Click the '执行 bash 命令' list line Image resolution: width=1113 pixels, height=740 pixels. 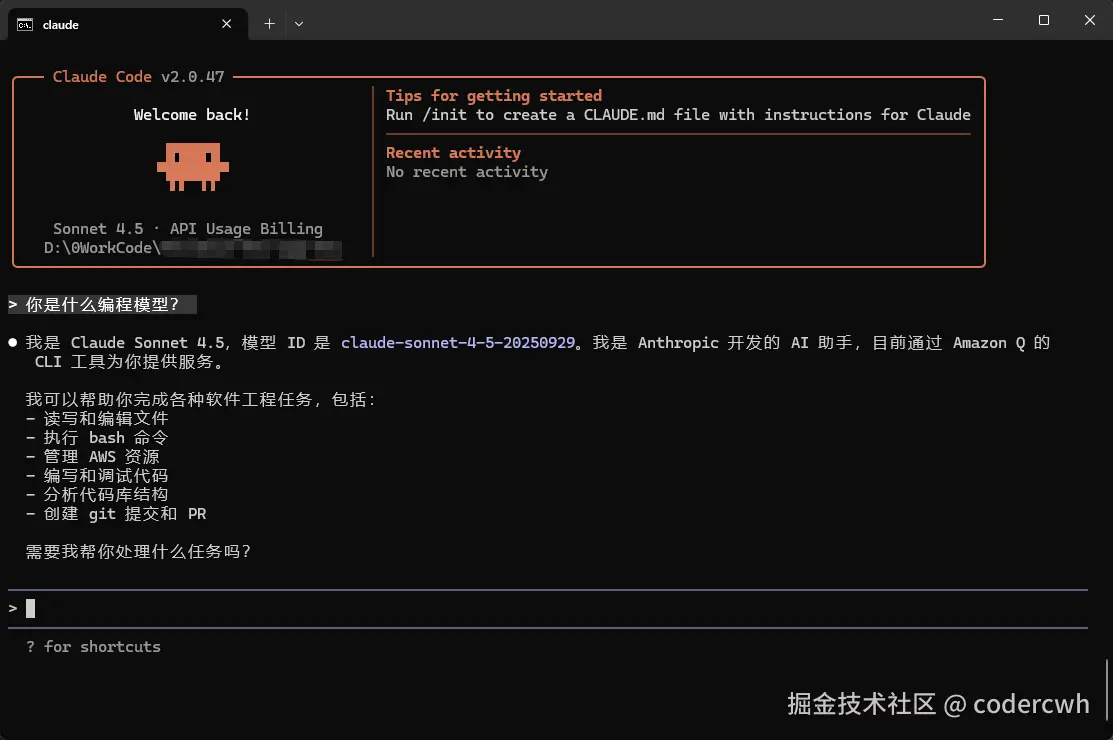pyautogui.click(x=97, y=438)
